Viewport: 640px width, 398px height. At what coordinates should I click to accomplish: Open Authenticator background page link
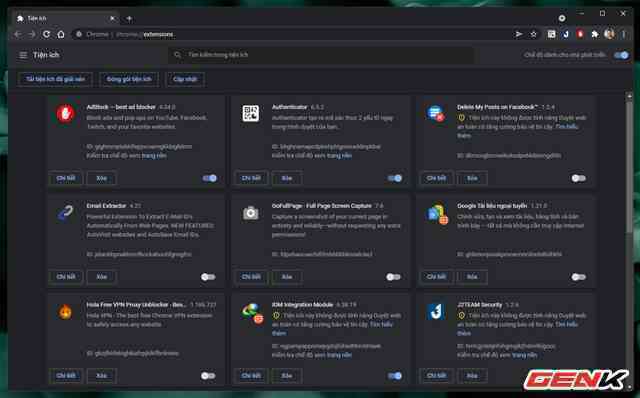tap(340, 156)
